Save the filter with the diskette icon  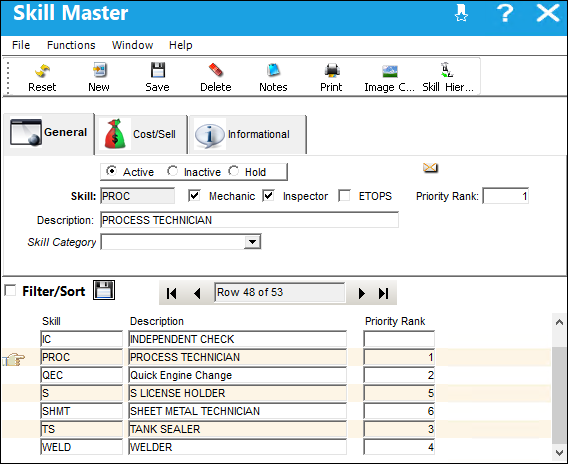tap(104, 290)
